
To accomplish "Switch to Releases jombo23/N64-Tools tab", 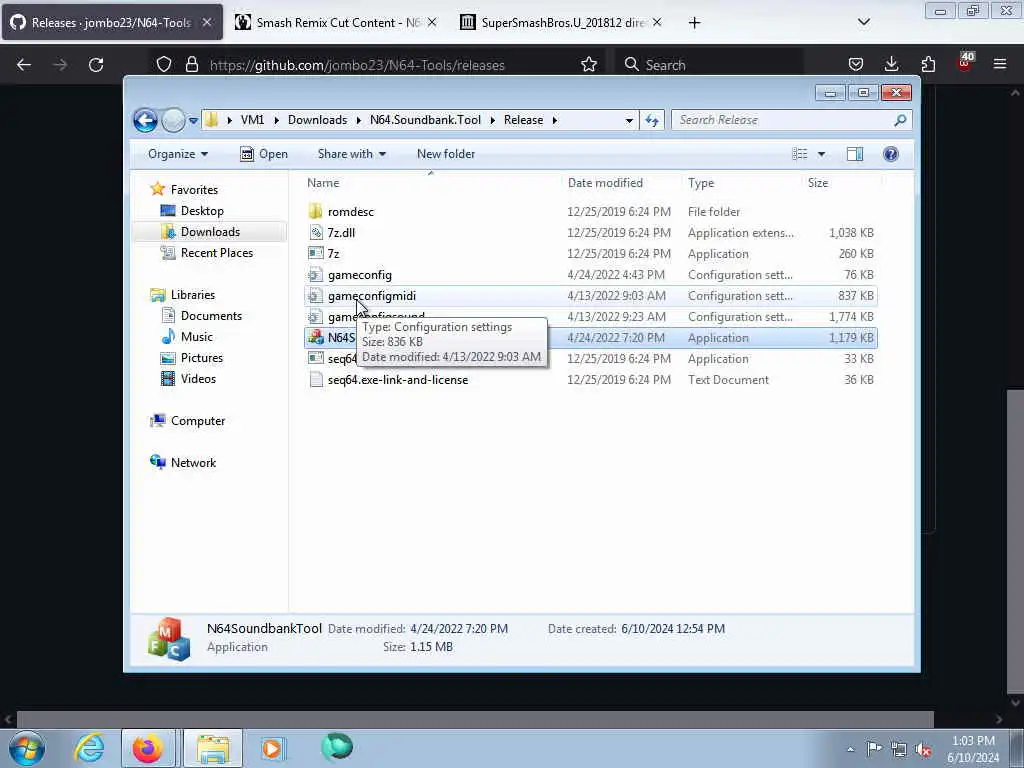I will (112, 23).
